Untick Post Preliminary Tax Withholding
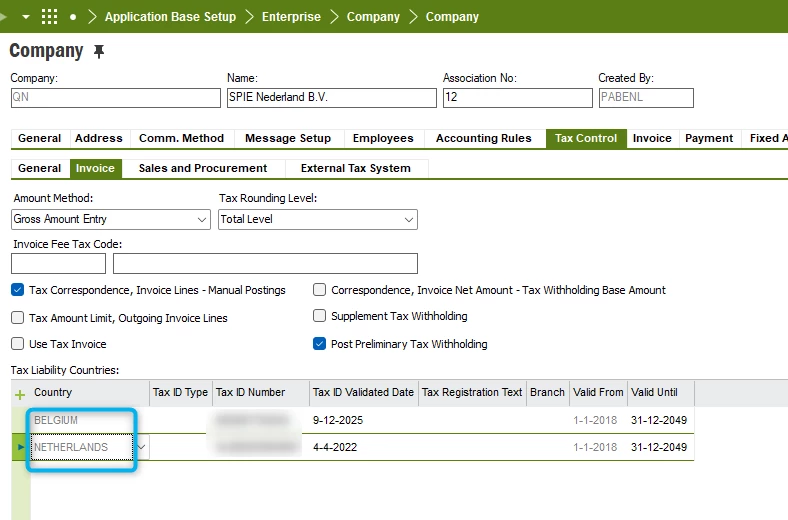 tap(320, 344)
